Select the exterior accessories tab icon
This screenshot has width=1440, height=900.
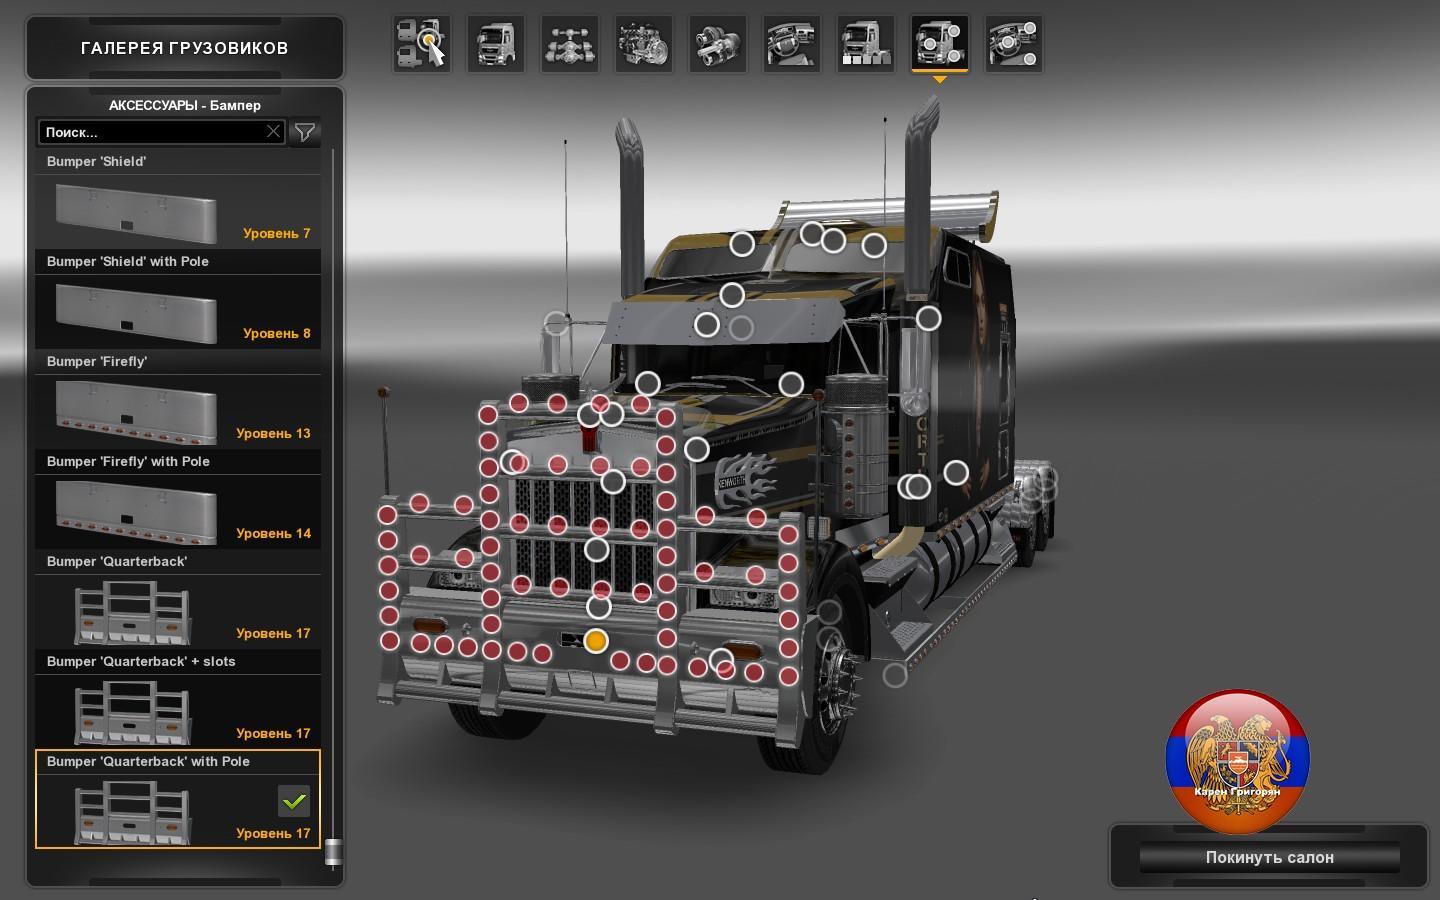(939, 45)
